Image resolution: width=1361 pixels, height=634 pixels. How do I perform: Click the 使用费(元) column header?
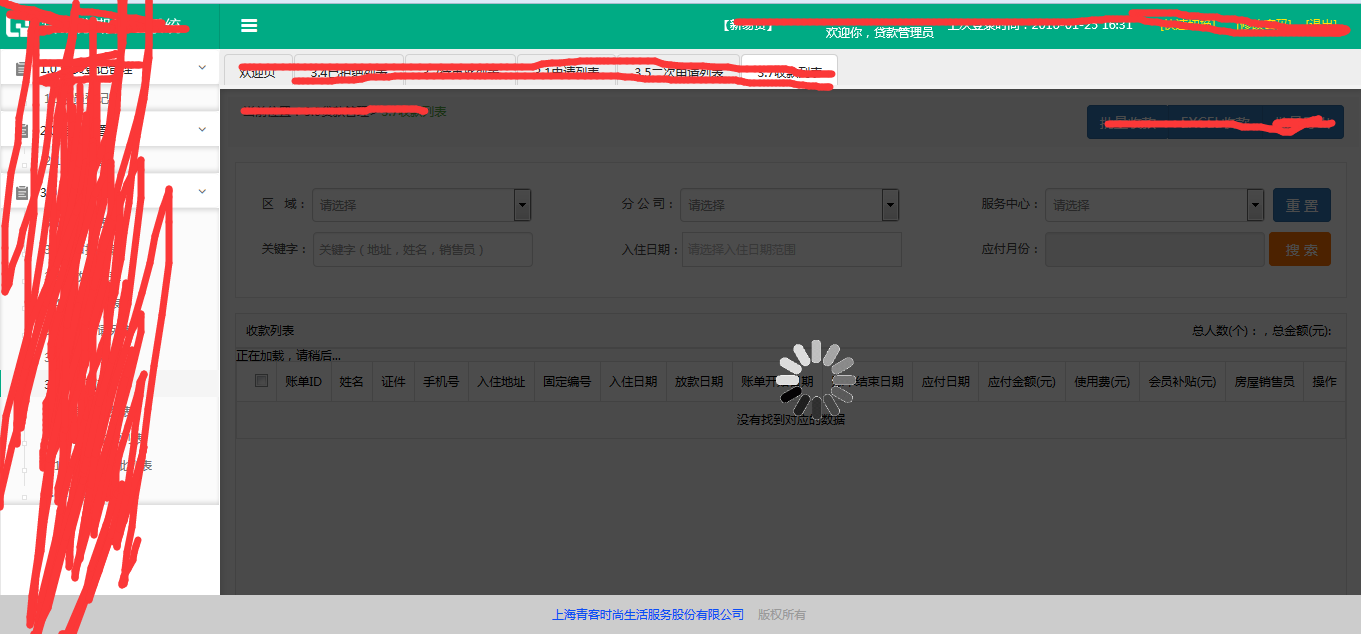1102,382
